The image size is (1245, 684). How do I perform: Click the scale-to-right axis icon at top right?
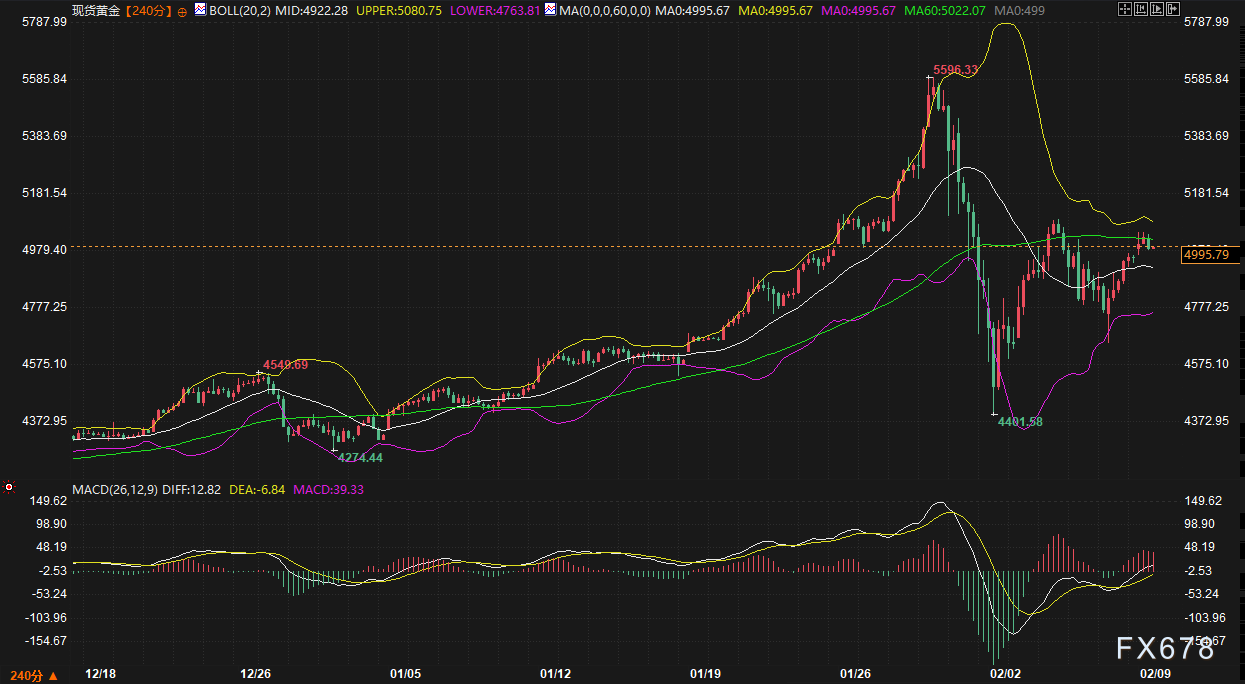click(1157, 9)
